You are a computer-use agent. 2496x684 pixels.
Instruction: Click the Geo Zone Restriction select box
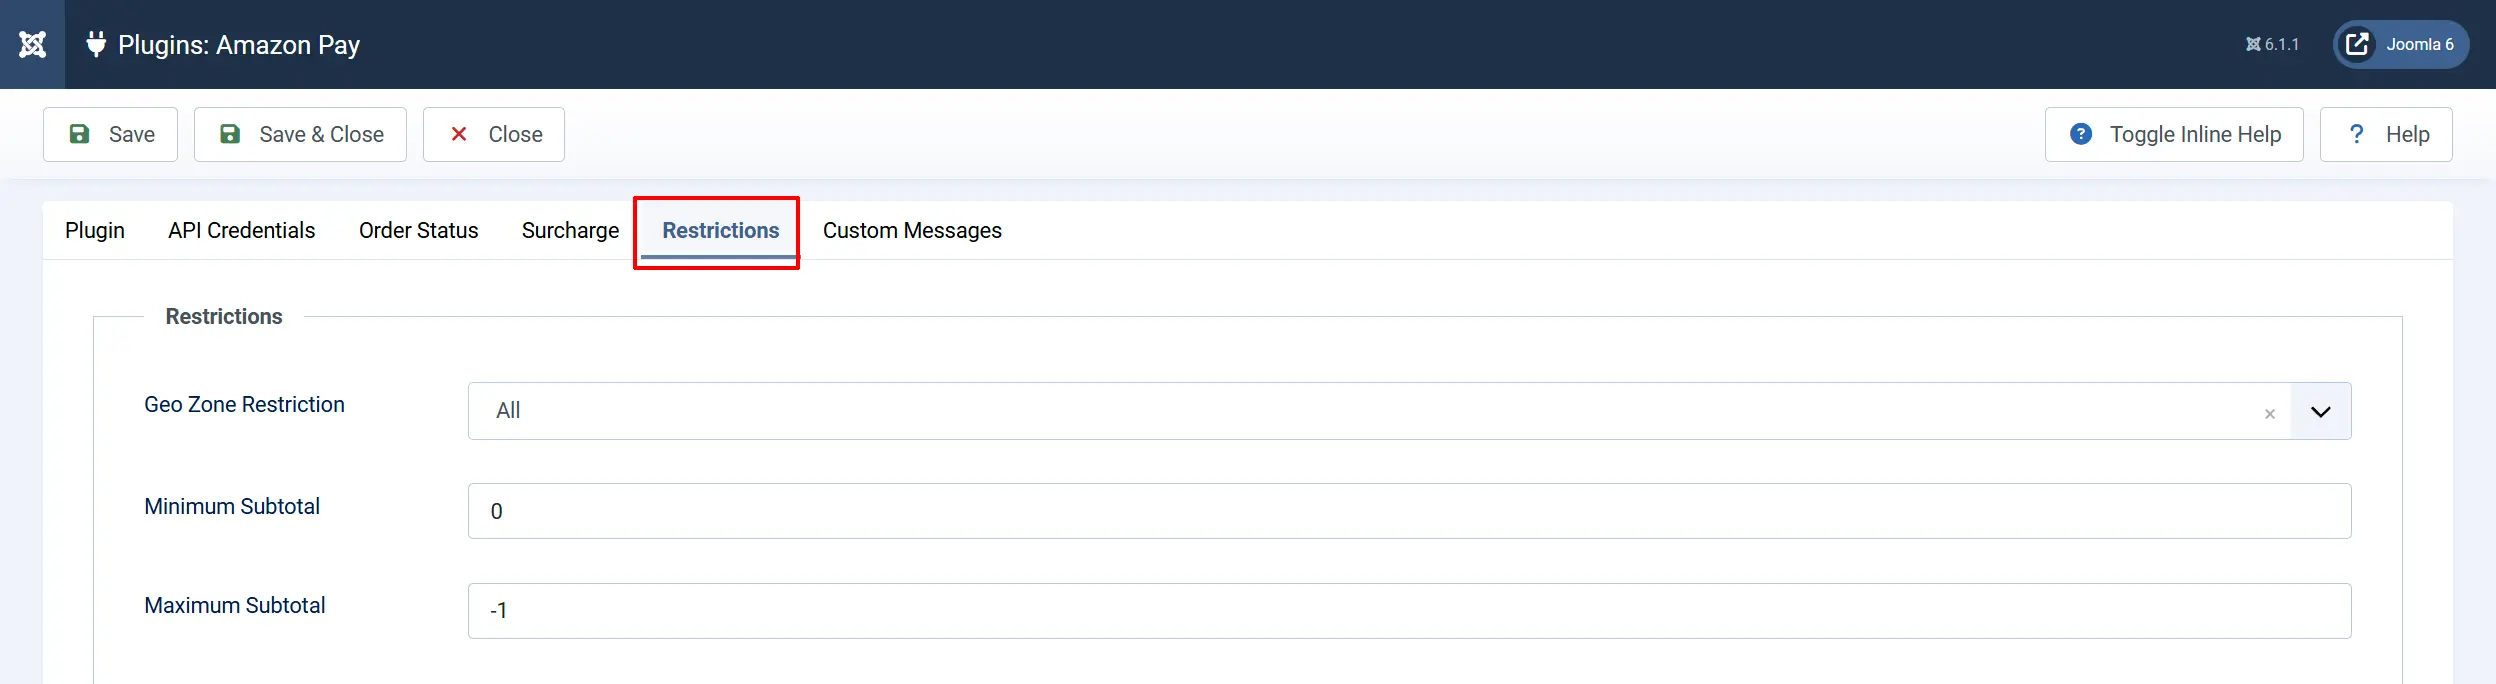tap(1409, 411)
